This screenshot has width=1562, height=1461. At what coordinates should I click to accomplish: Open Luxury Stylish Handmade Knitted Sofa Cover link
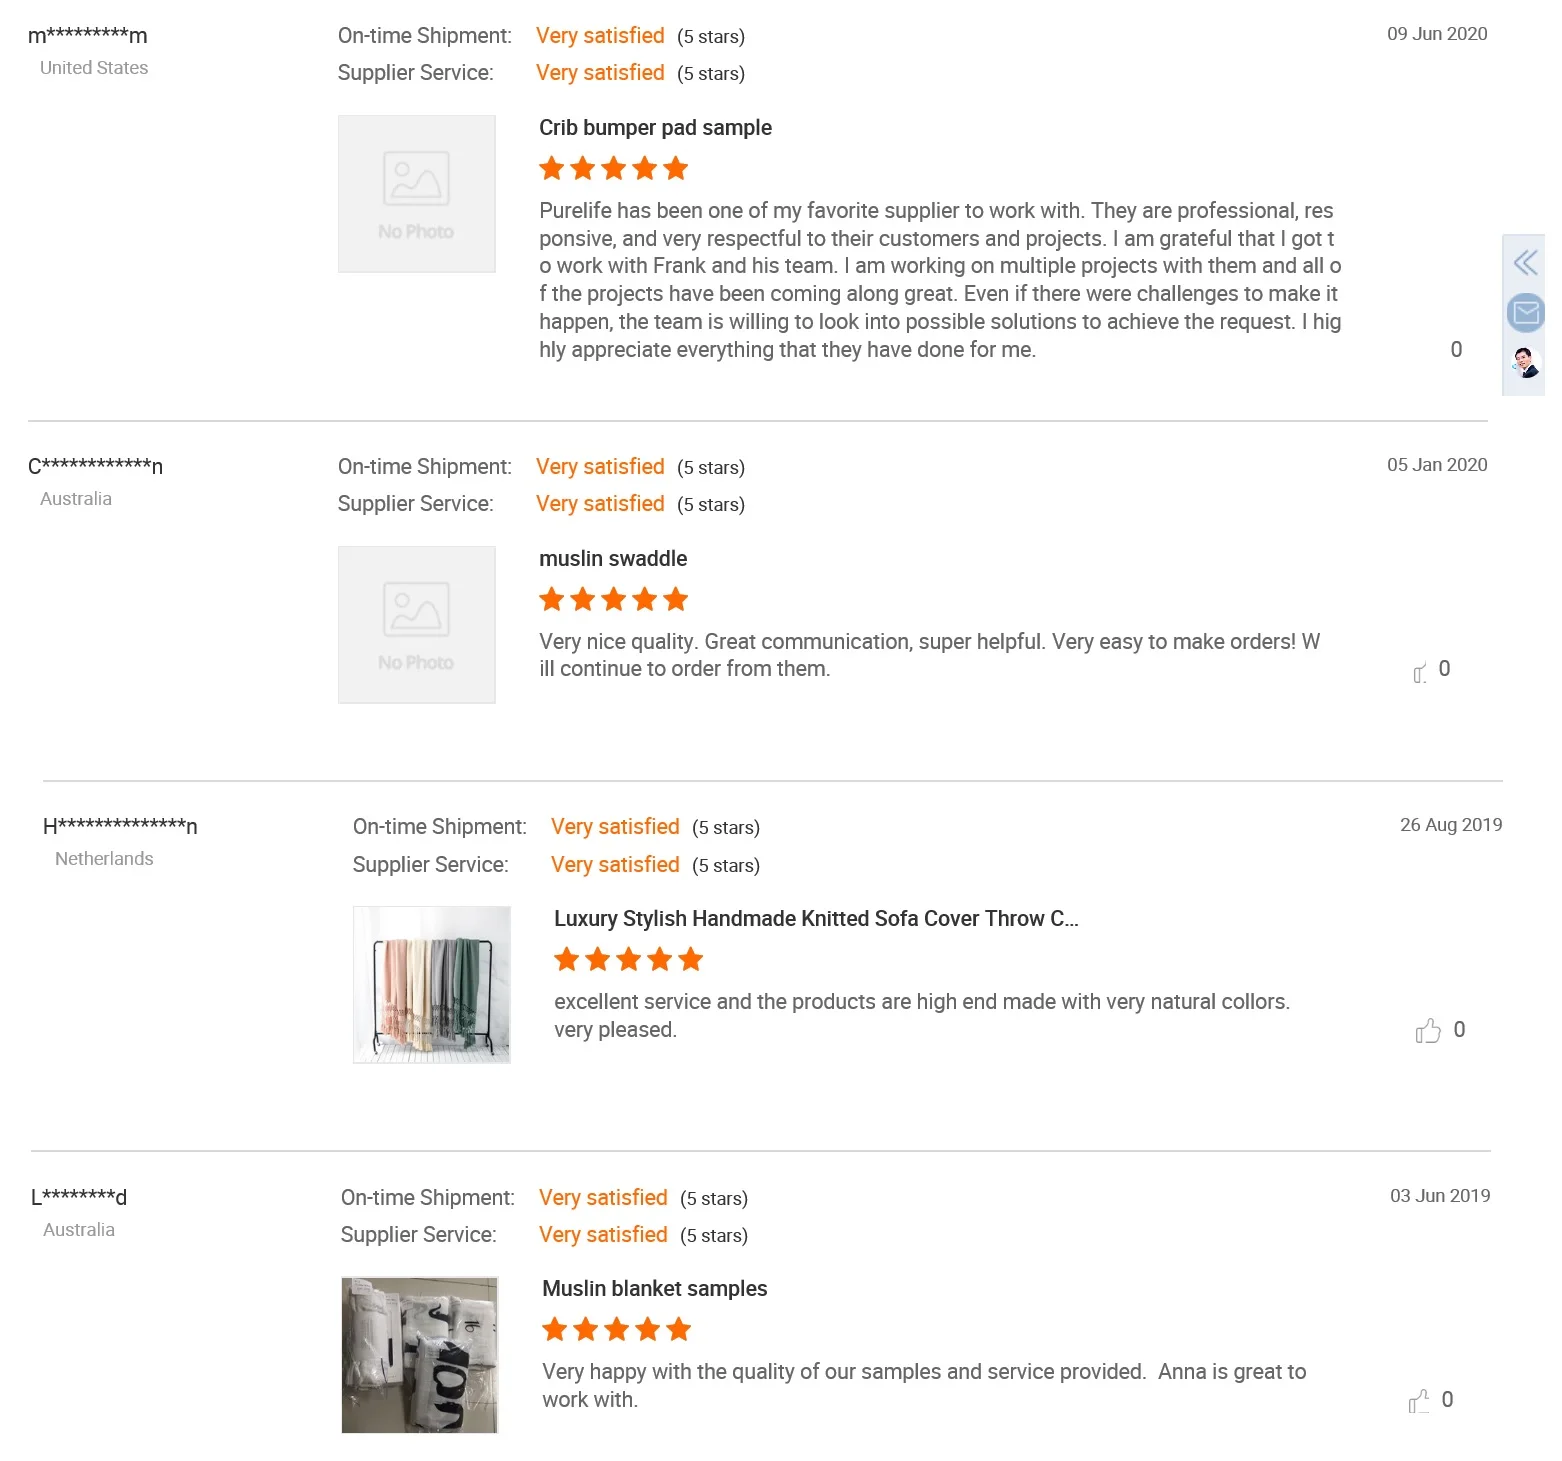[816, 919]
